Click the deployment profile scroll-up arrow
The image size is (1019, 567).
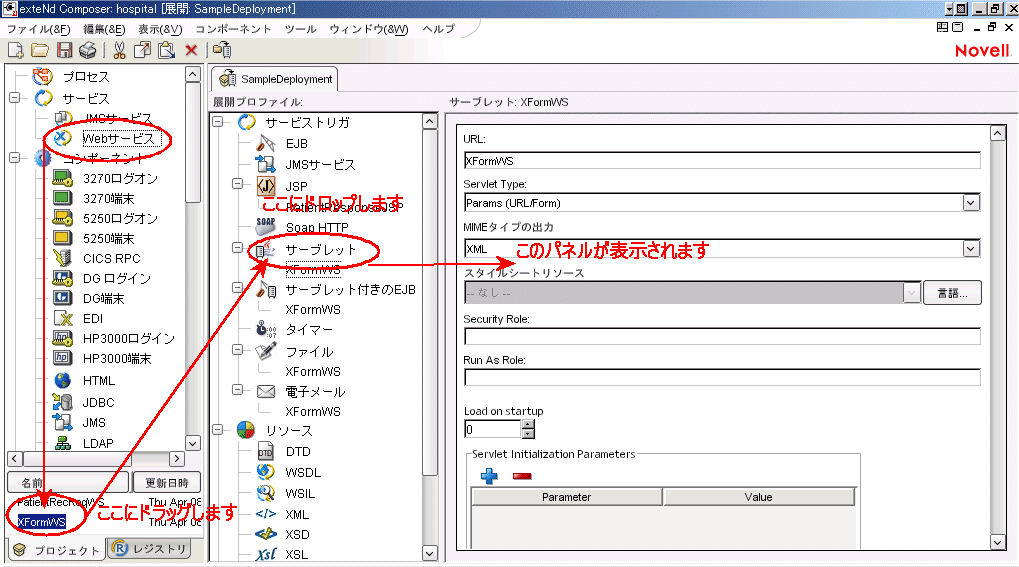coord(430,122)
